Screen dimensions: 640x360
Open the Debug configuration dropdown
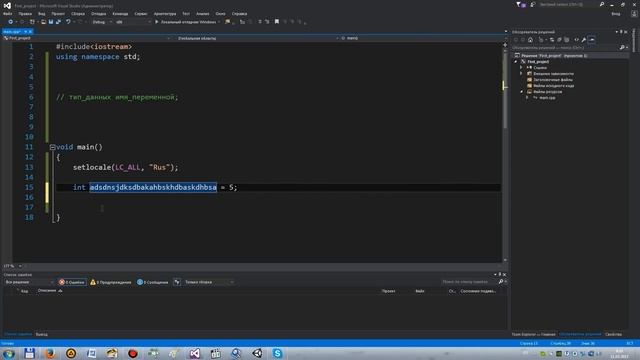[102, 22]
